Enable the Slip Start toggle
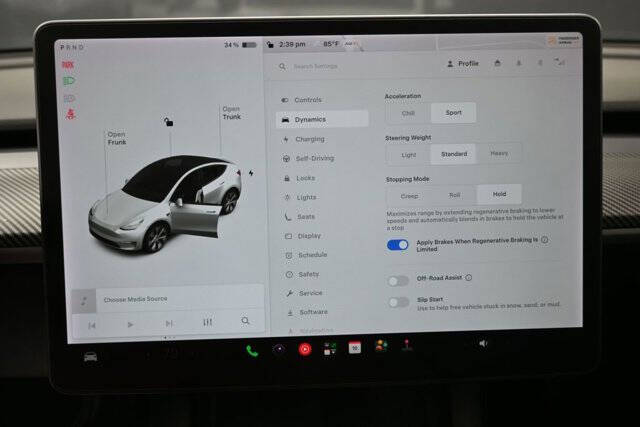The image size is (640, 427). click(x=398, y=302)
